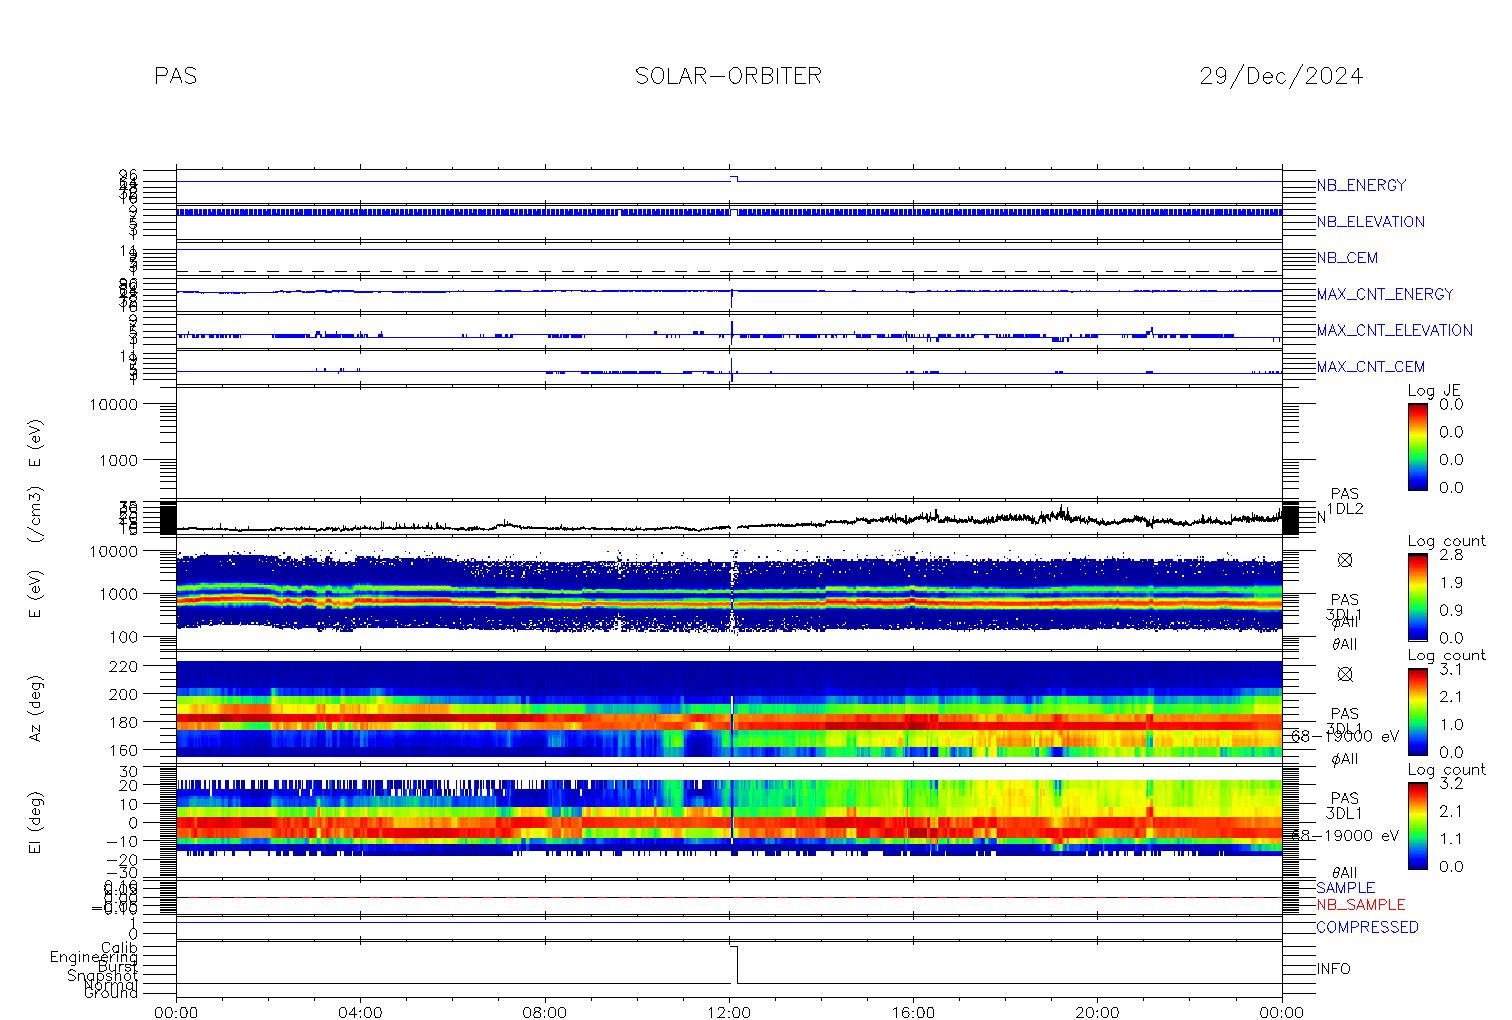
Task: Click the INFO label
Action: coord(1333,969)
